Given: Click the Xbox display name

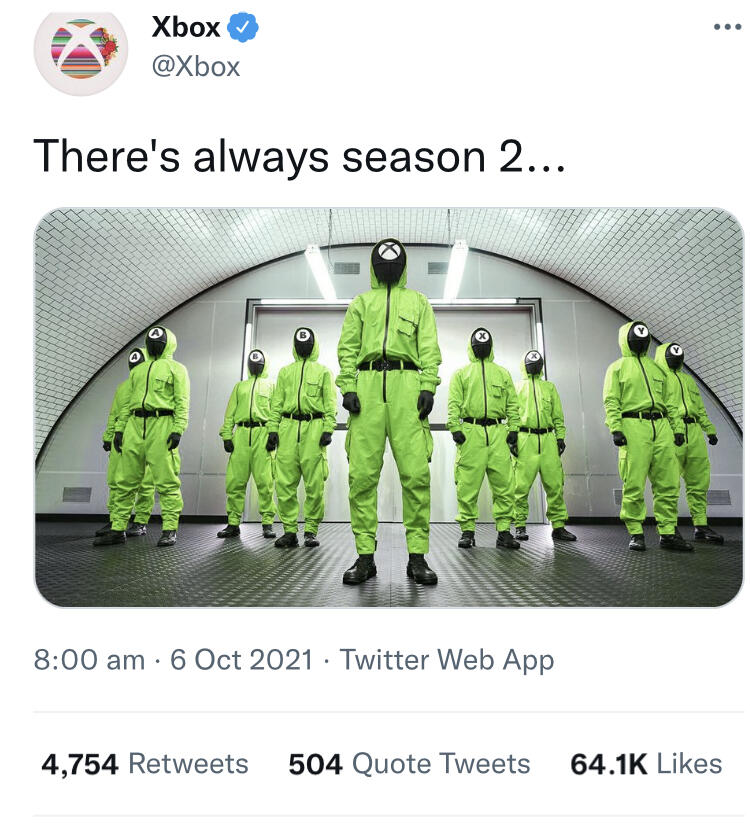Looking at the screenshot, I should coord(186,27).
